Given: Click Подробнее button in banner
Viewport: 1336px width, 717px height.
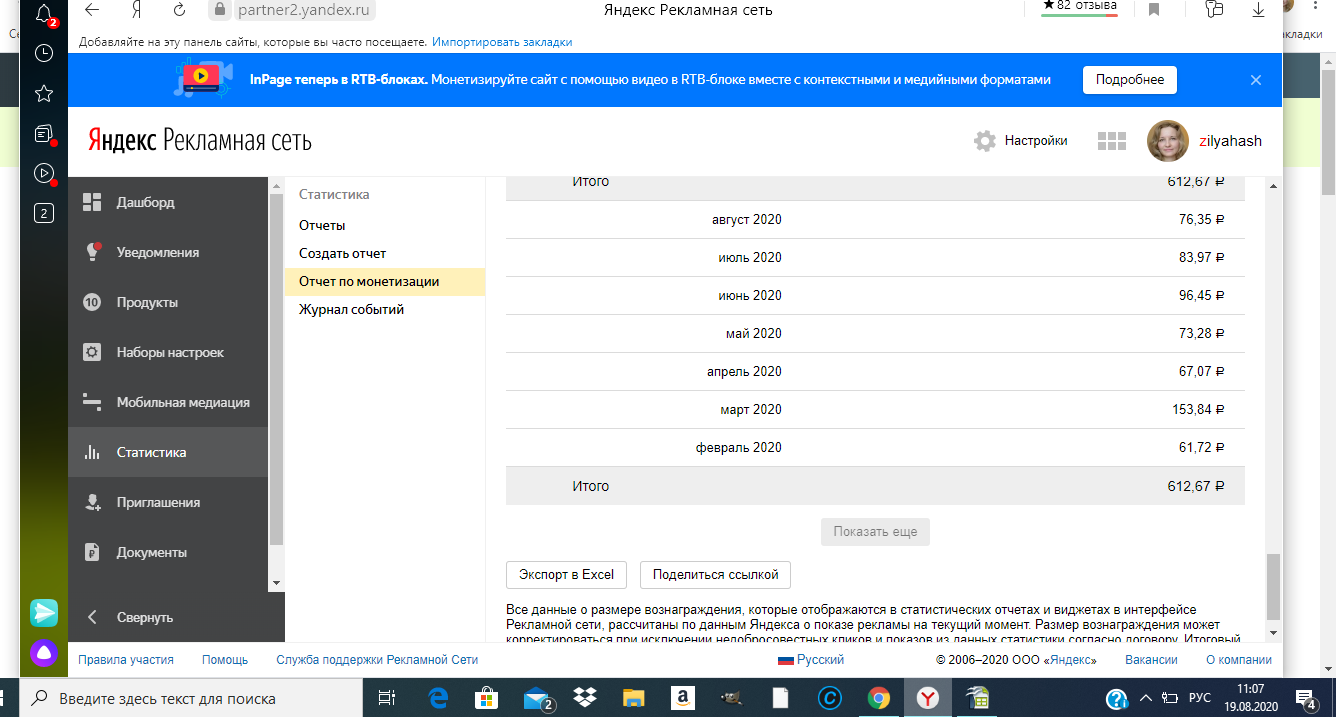Looking at the screenshot, I should click(x=1130, y=80).
